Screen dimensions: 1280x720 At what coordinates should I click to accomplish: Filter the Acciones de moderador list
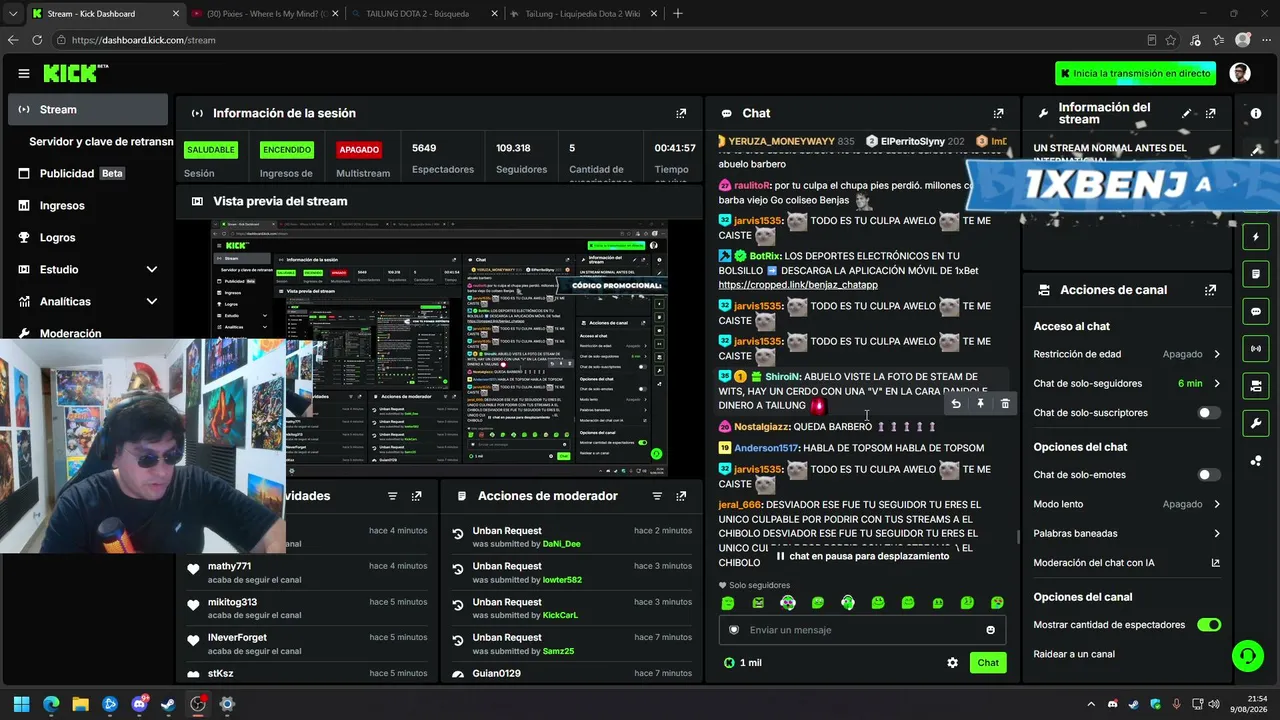(x=657, y=496)
